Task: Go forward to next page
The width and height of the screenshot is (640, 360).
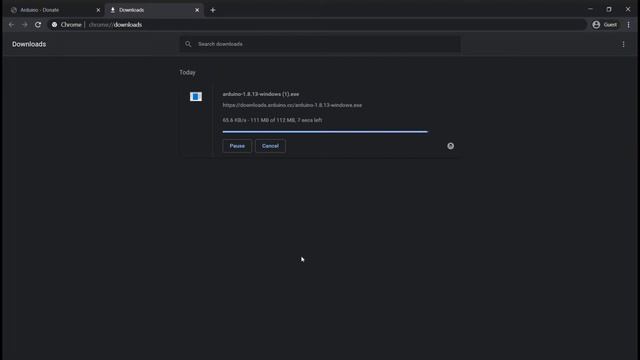Action: pyautogui.click(x=25, y=25)
